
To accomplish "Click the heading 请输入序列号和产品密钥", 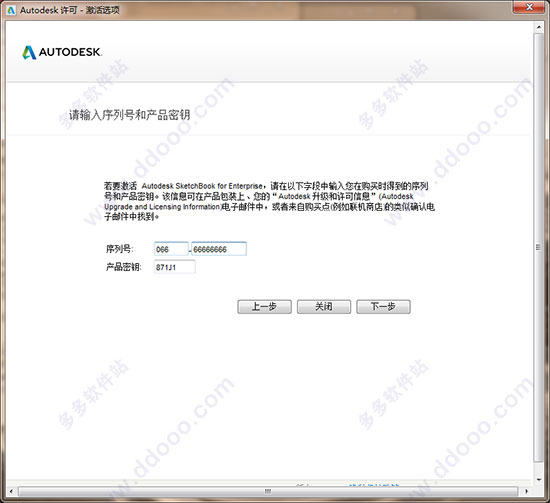I will pyautogui.click(x=129, y=115).
